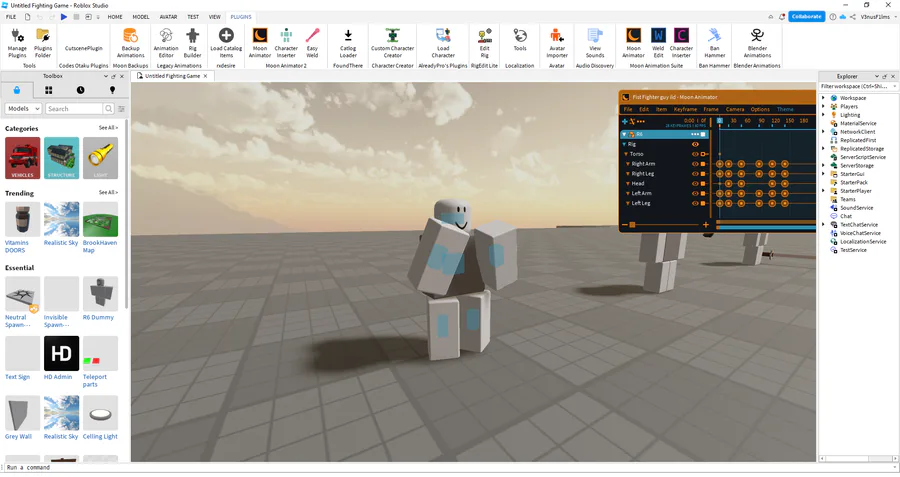Viewport: 900px width, 477px height.
Task: Open the Camera menu in Moon Animator
Action: 735,109
